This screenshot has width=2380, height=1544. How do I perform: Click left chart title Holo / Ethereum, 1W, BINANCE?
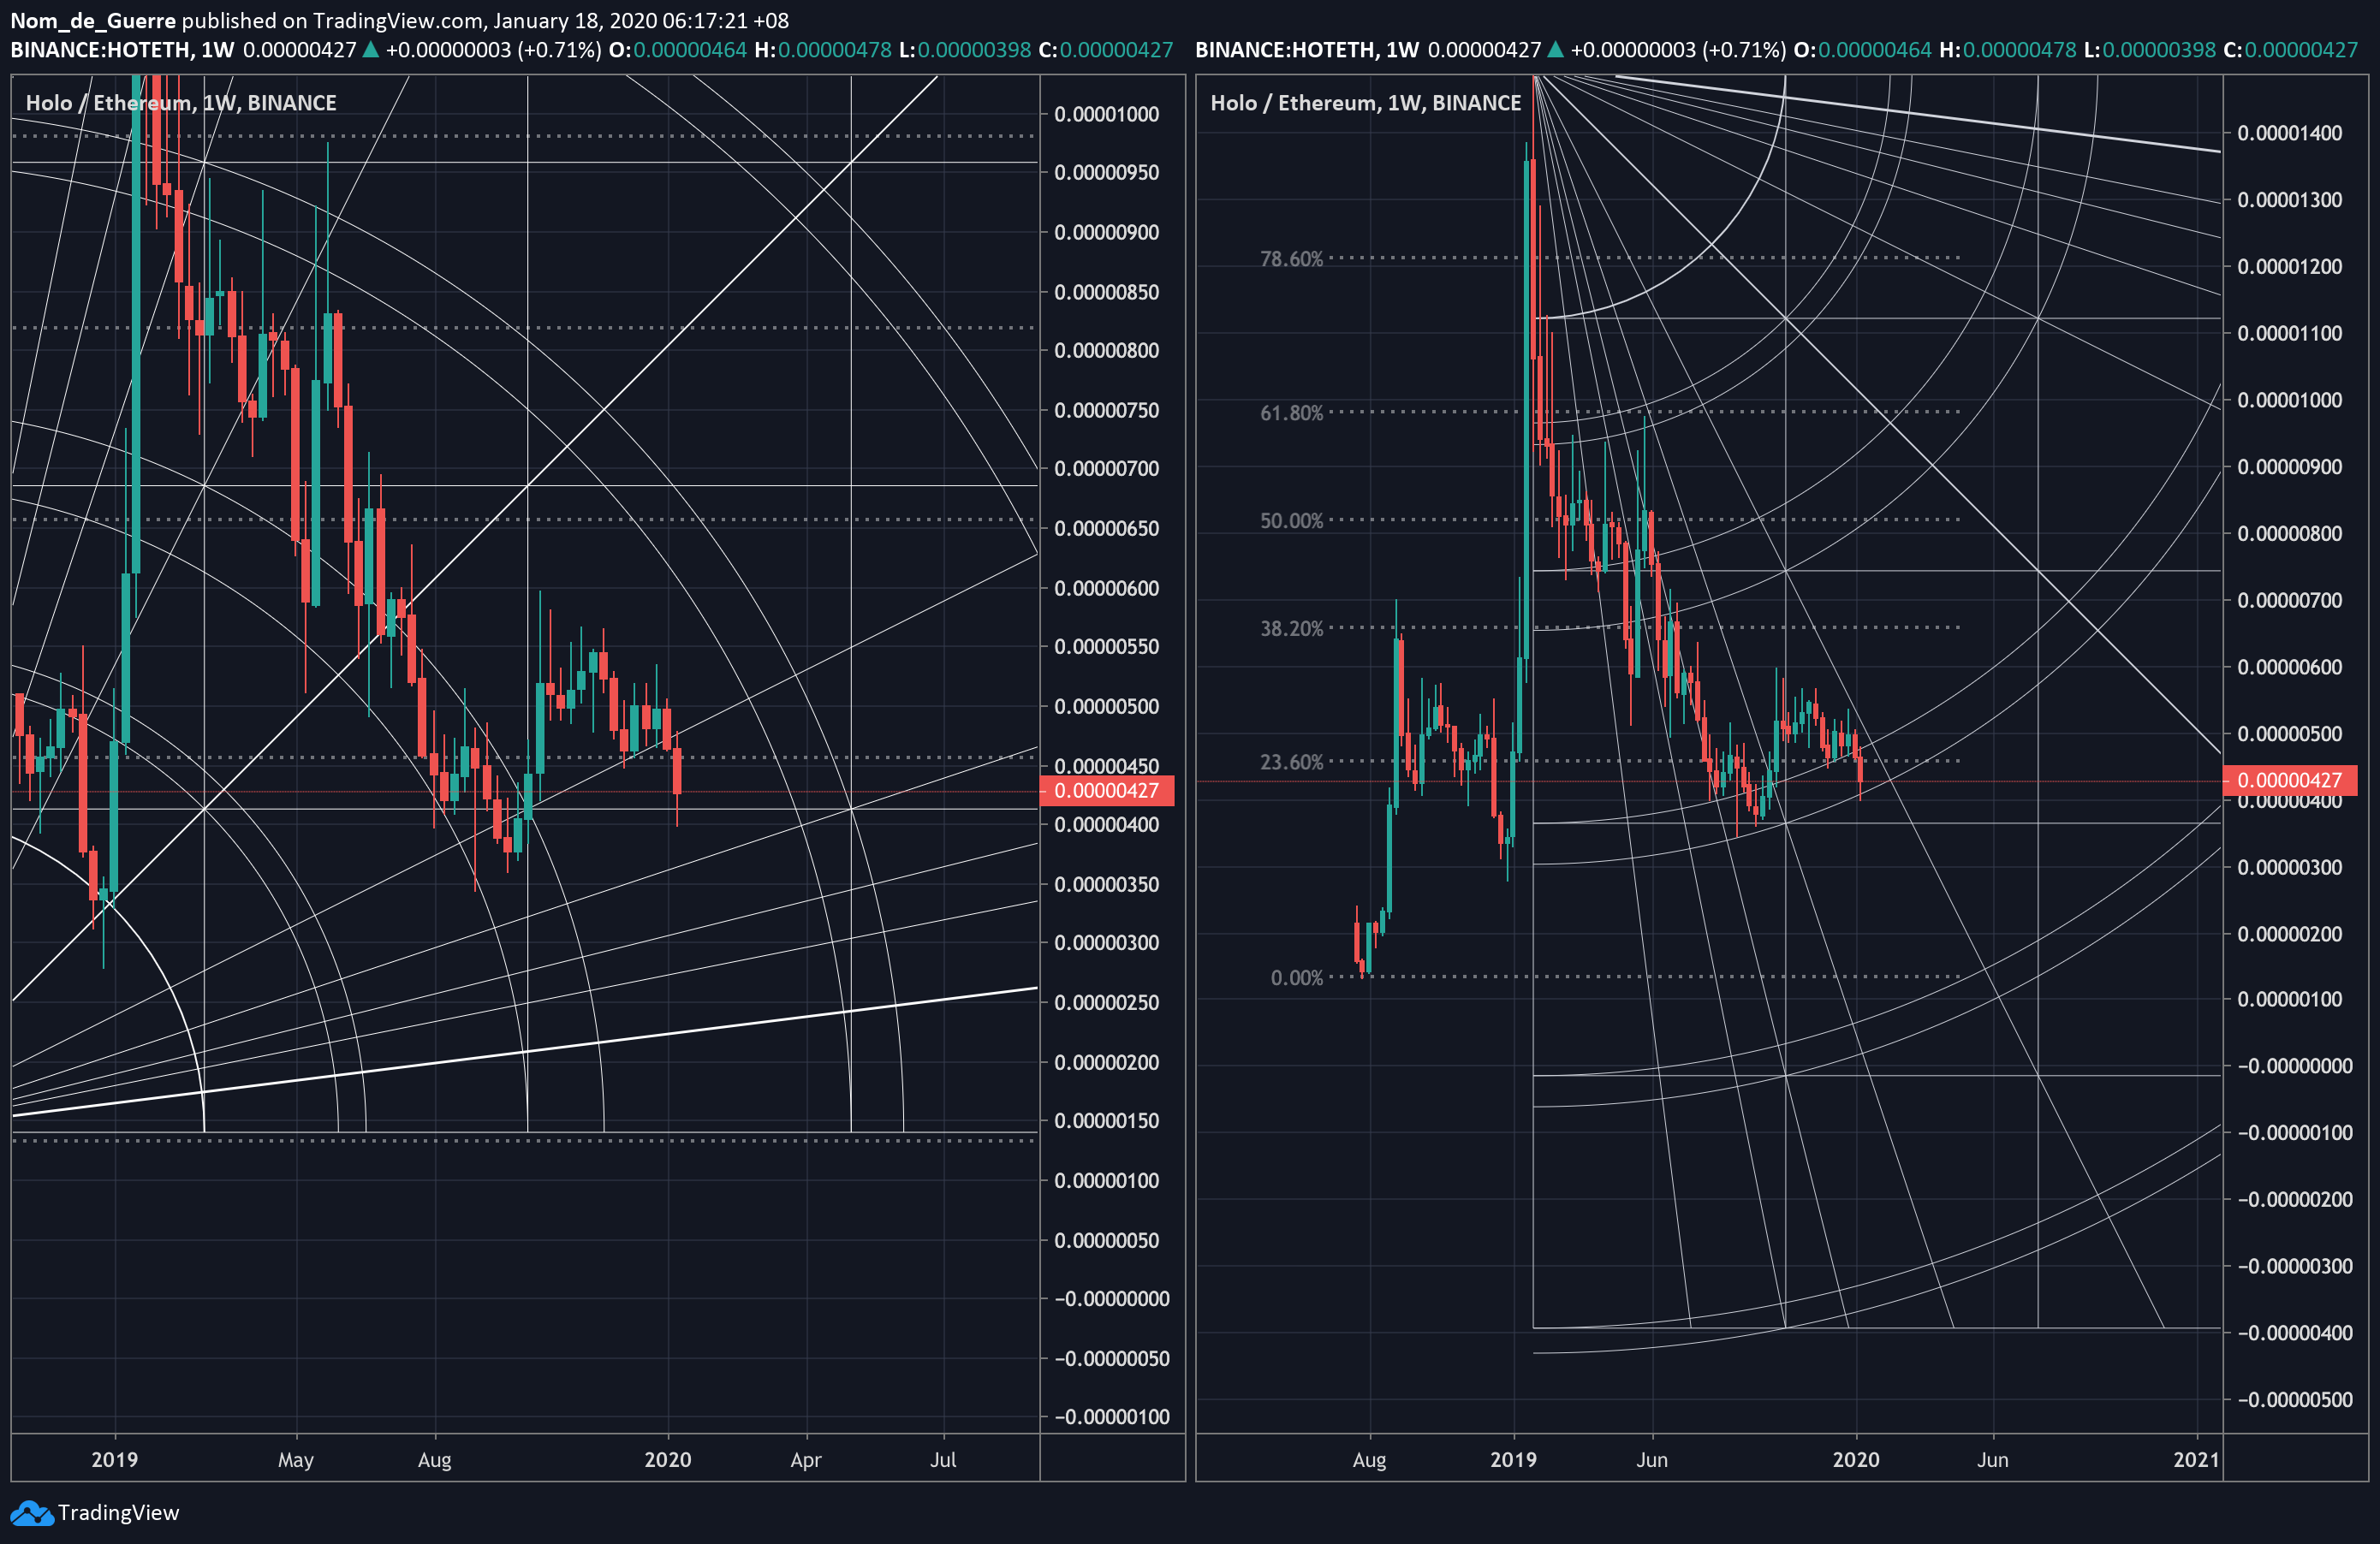coord(181,103)
